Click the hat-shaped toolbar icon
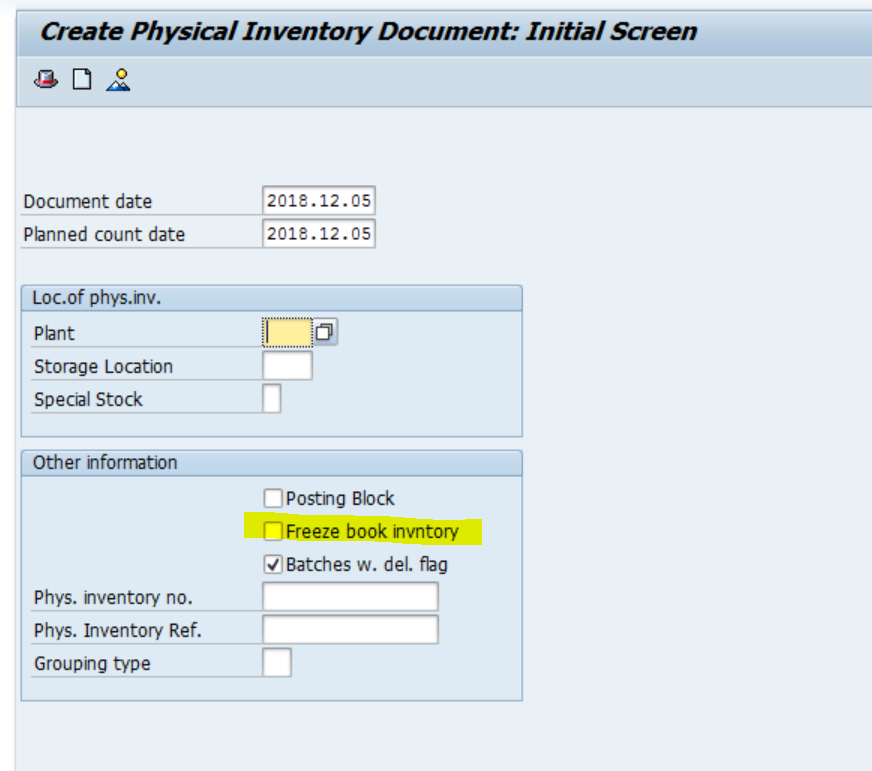 (x=46, y=80)
